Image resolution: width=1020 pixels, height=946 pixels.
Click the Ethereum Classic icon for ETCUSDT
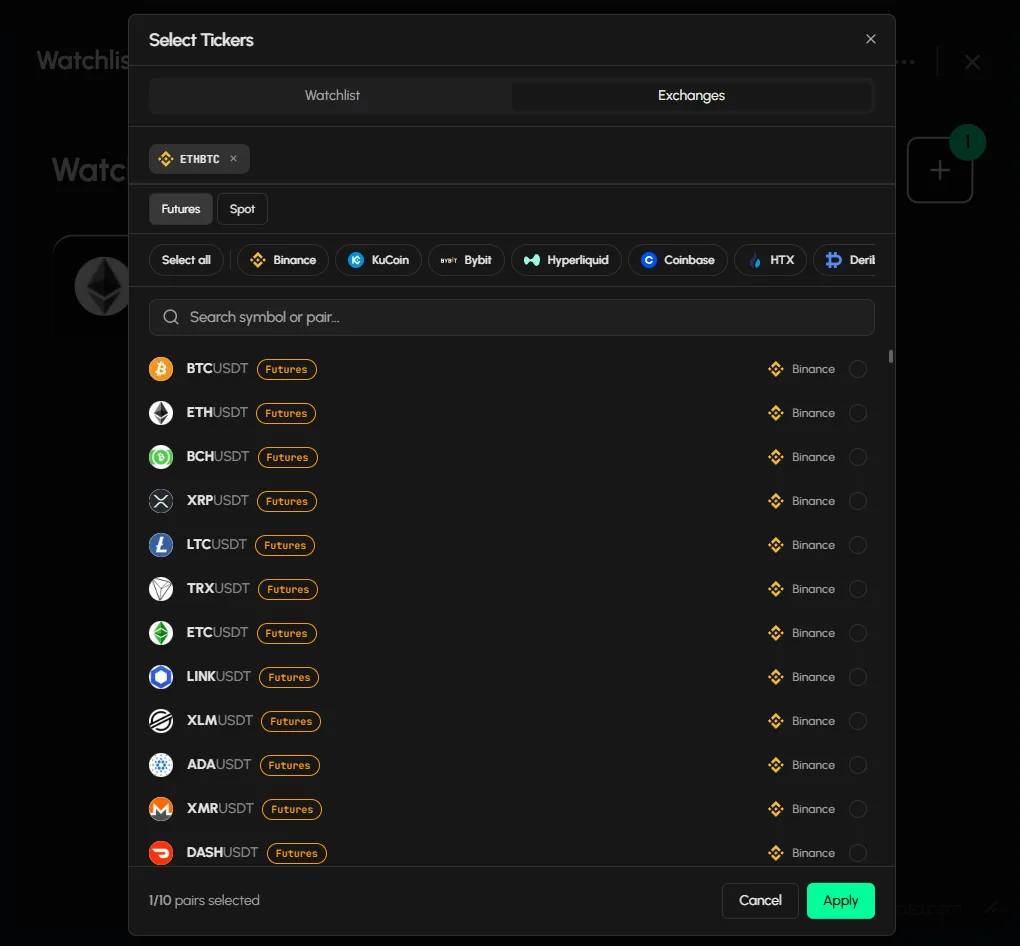pyautogui.click(x=161, y=633)
